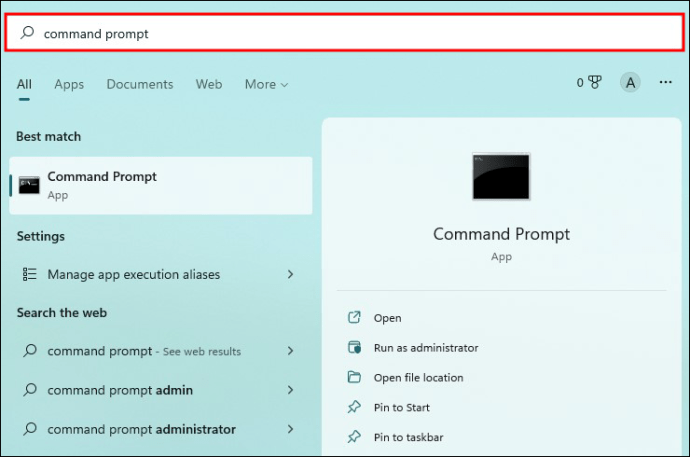Expand Manage app execution aliases chevron
Image resolution: width=690 pixels, height=457 pixels.
tap(290, 274)
